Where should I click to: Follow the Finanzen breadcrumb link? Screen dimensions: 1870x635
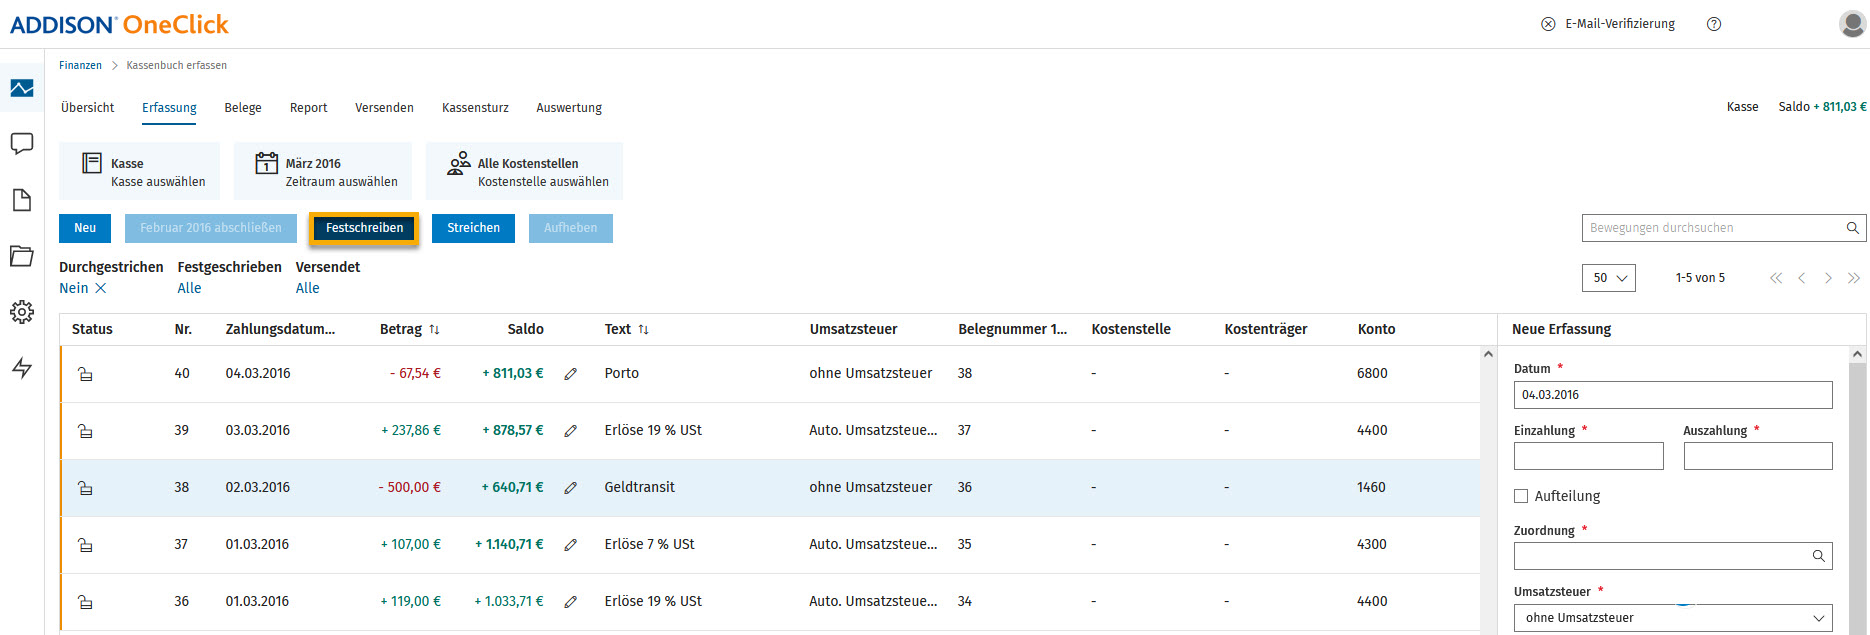pos(80,65)
